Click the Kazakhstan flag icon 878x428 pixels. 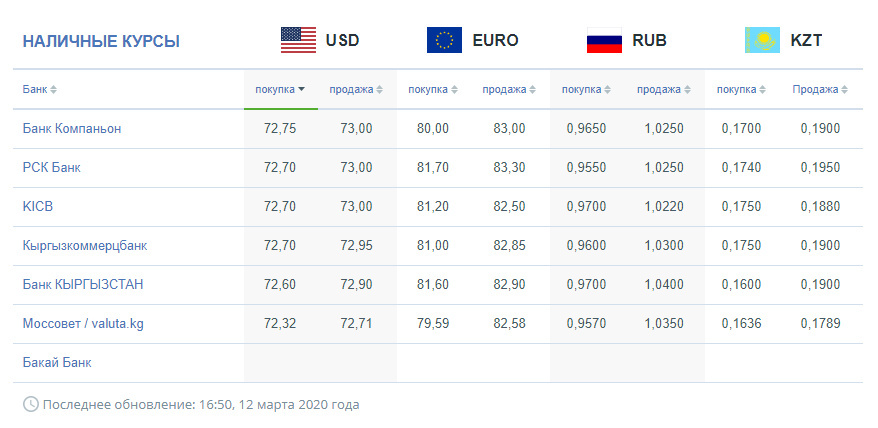pyautogui.click(x=762, y=40)
